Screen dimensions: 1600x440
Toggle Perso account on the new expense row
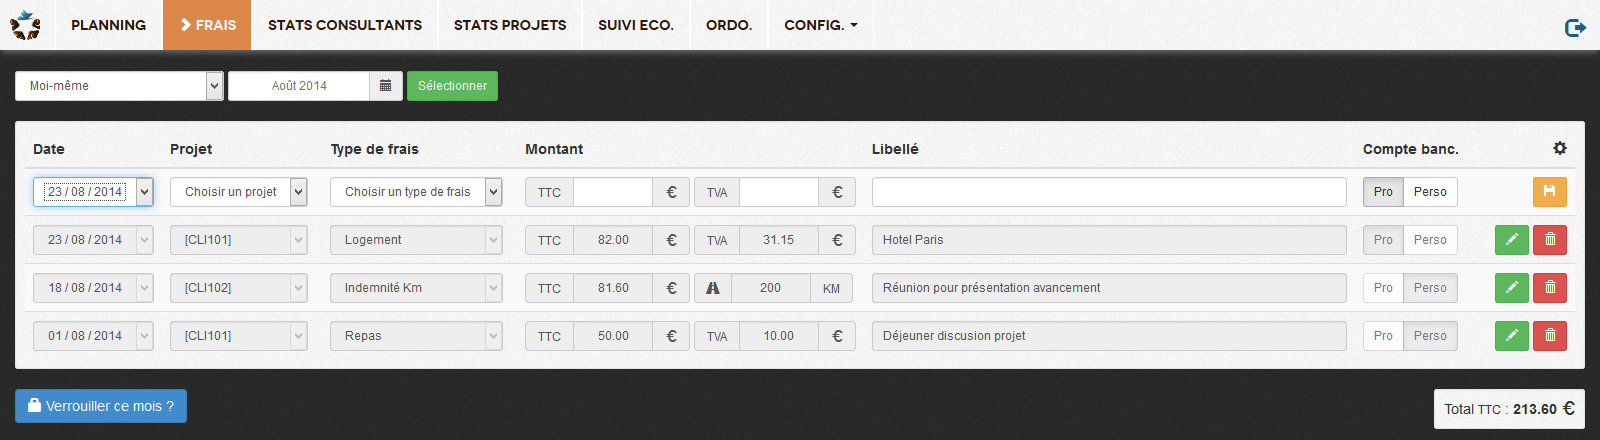(x=1430, y=192)
